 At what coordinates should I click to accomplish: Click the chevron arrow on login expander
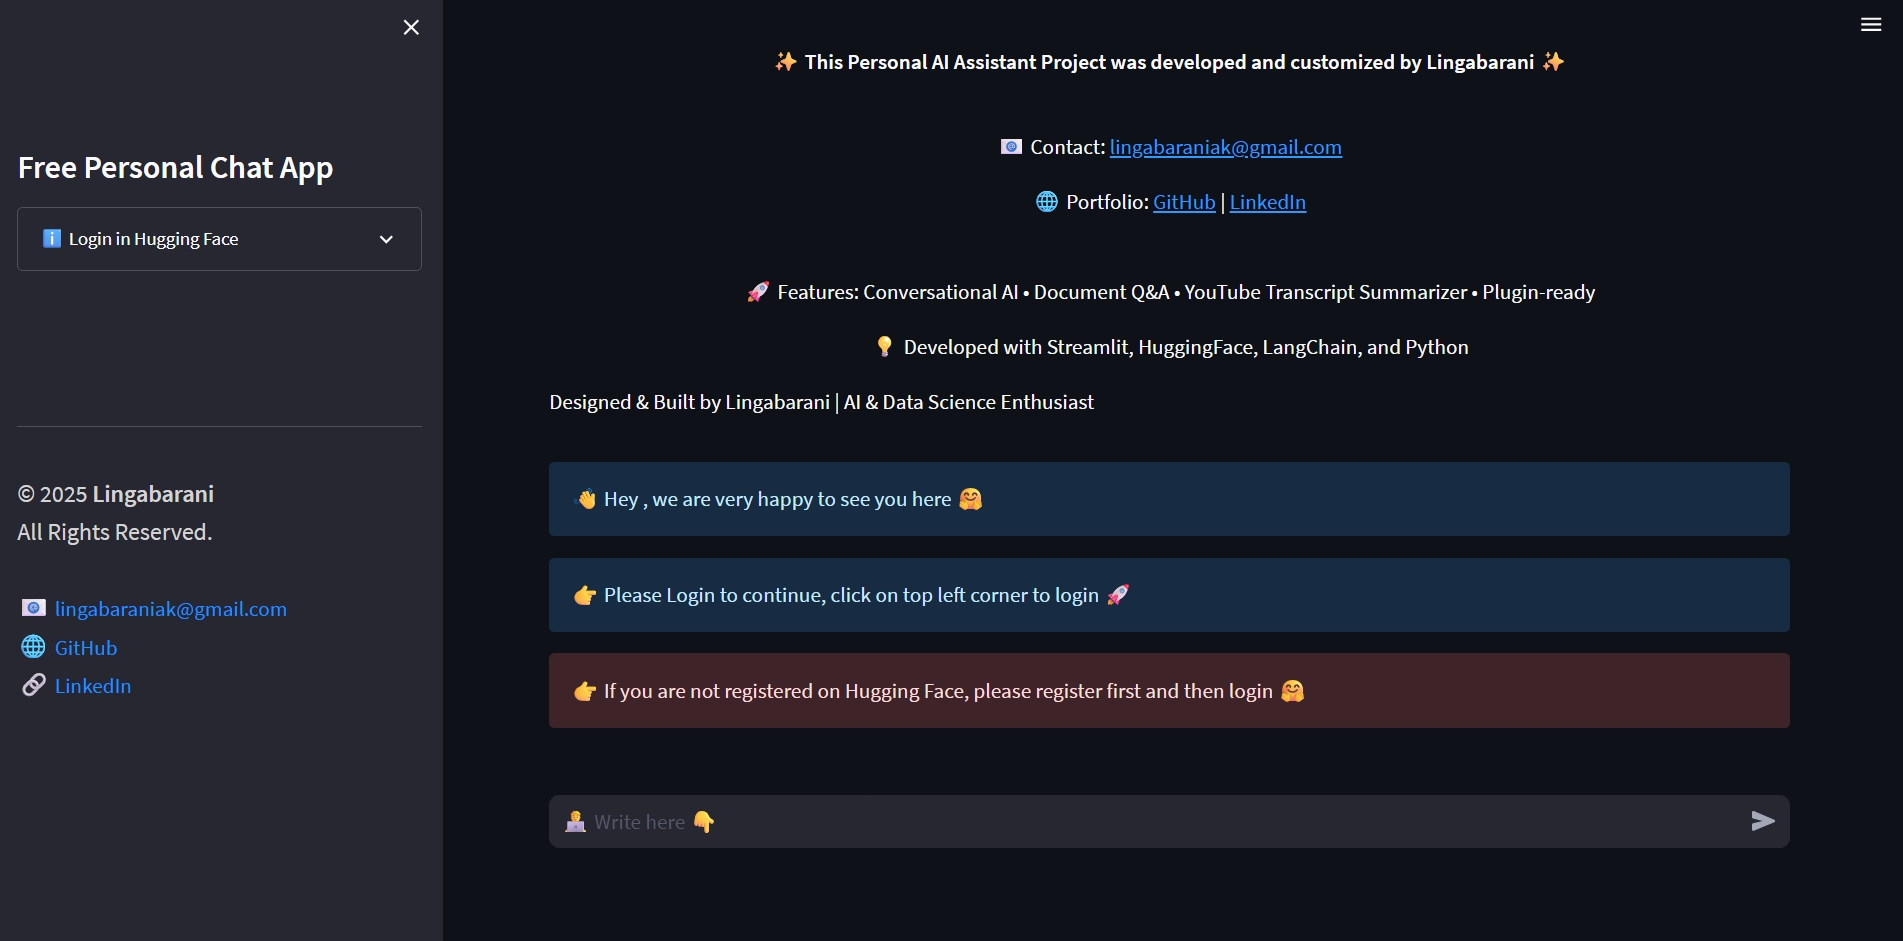[x=386, y=239]
